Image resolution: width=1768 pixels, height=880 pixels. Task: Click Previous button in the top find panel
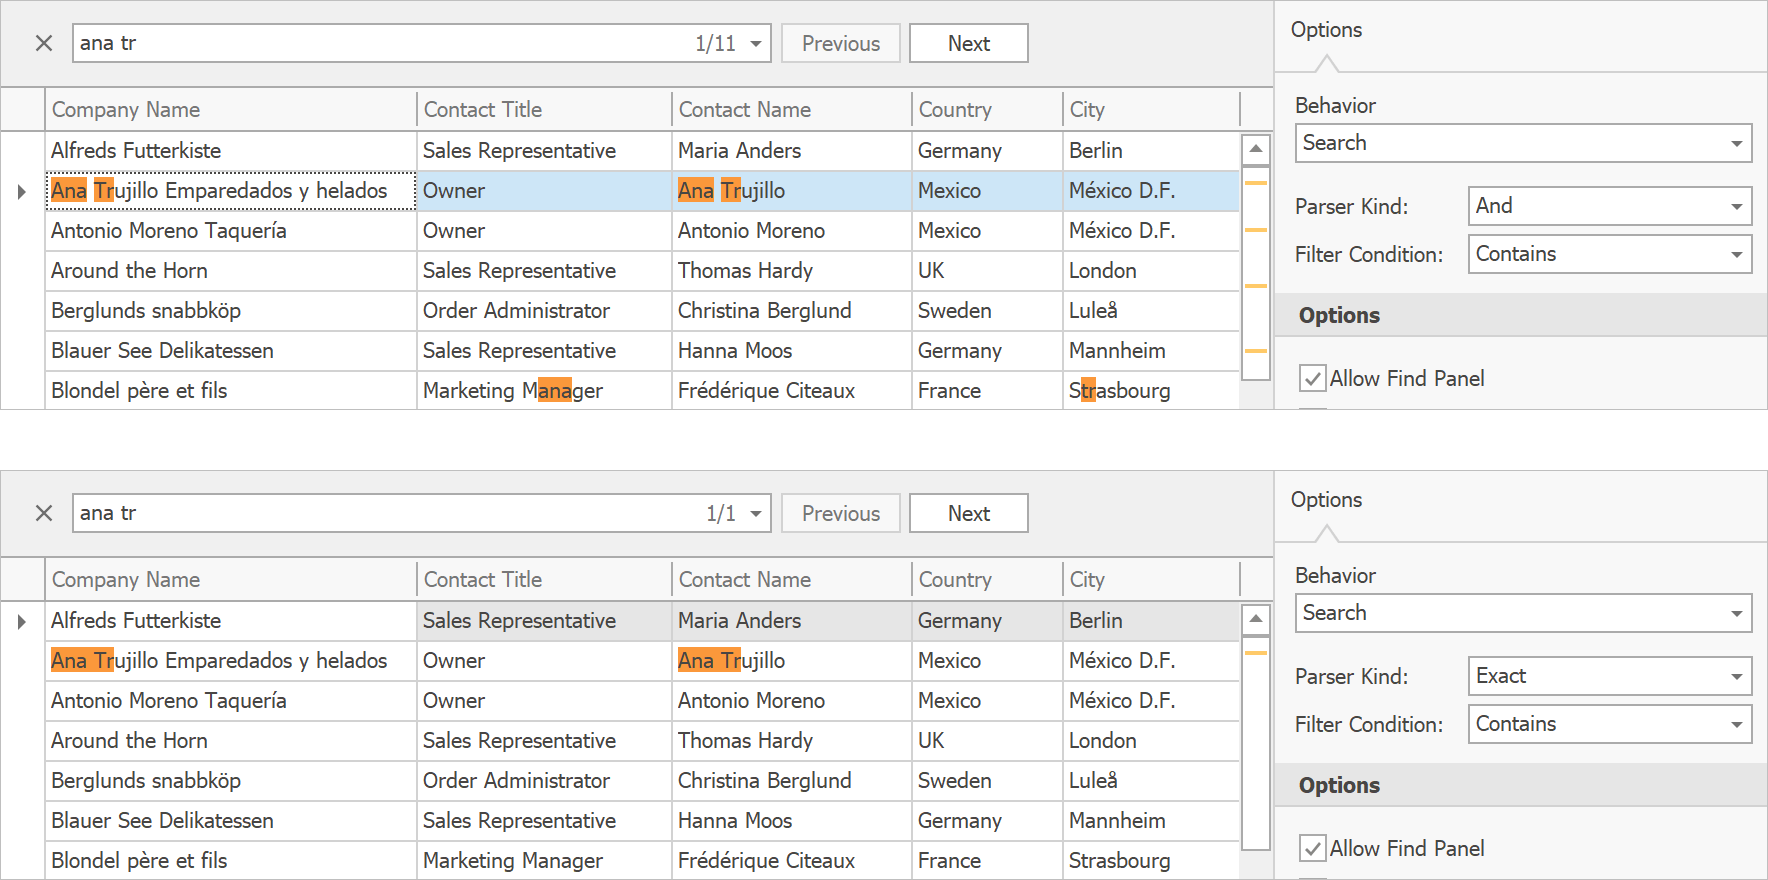pyautogui.click(x=841, y=43)
